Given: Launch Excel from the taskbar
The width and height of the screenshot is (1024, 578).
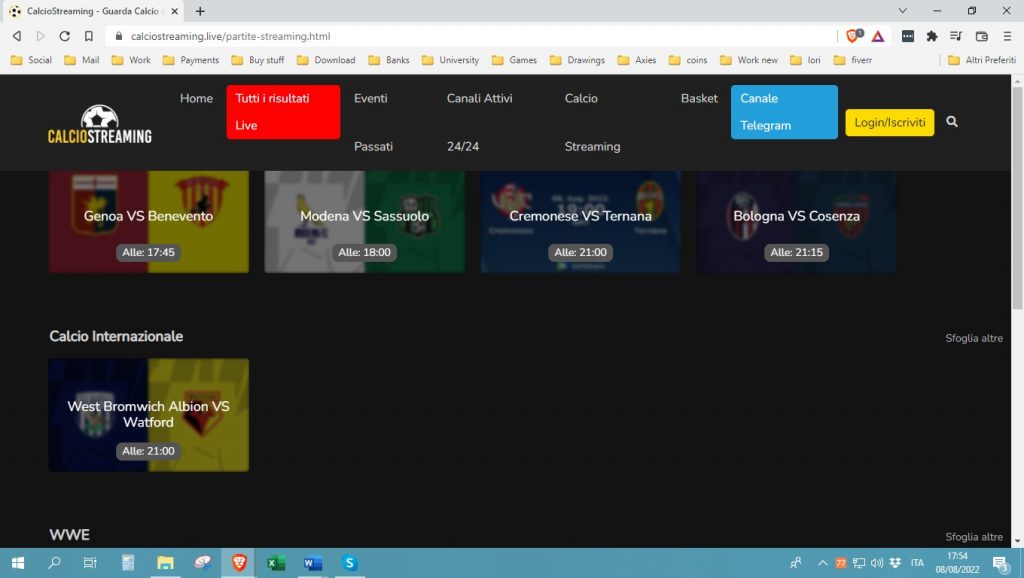Looking at the screenshot, I should pyautogui.click(x=275, y=564).
